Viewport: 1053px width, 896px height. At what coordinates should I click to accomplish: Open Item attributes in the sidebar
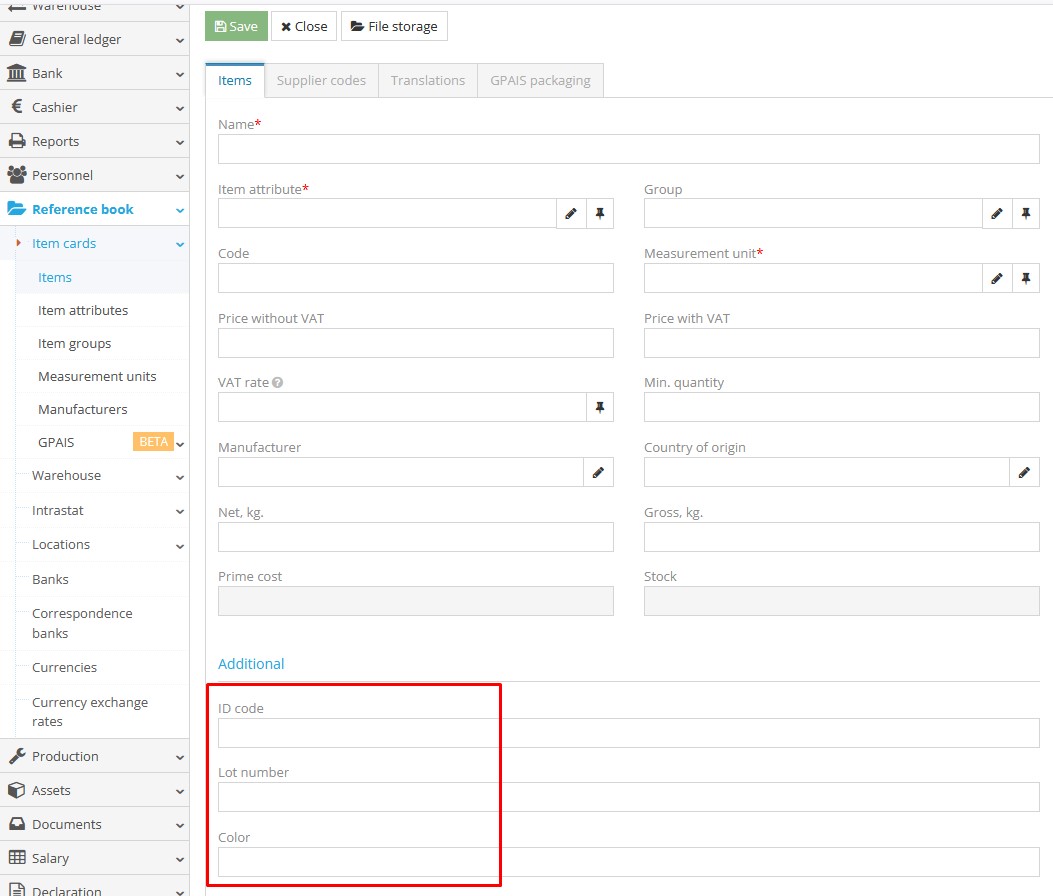click(83, 310)
